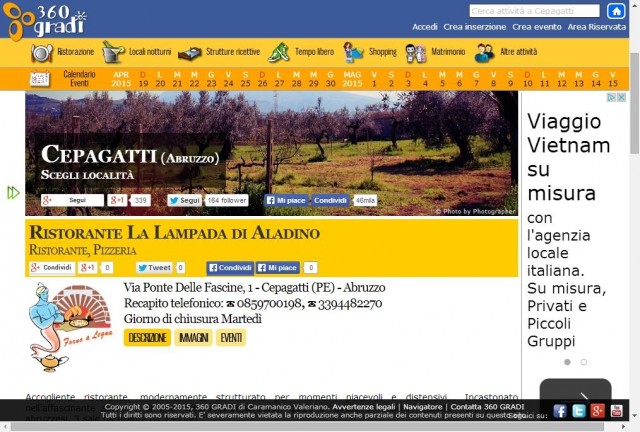Click the green double-arrow expander on left edge
The image size is (640, 432).
13,193
